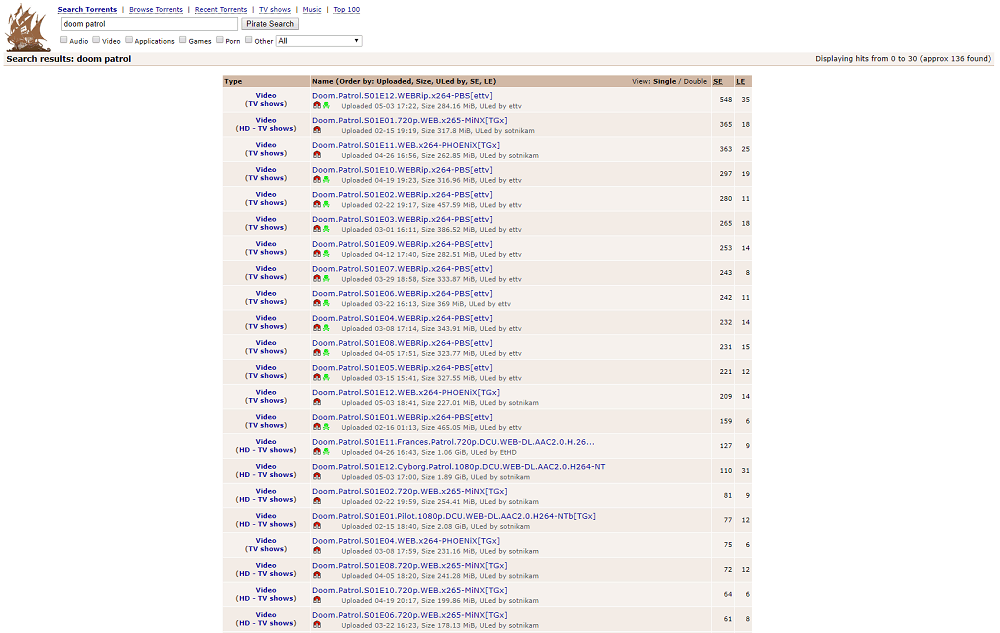Click magnet icon for Doom.Patrol.S01E07.WEBRip.x264-PBS[ettv]
The image size is (1000, 633).
point(317,279)
